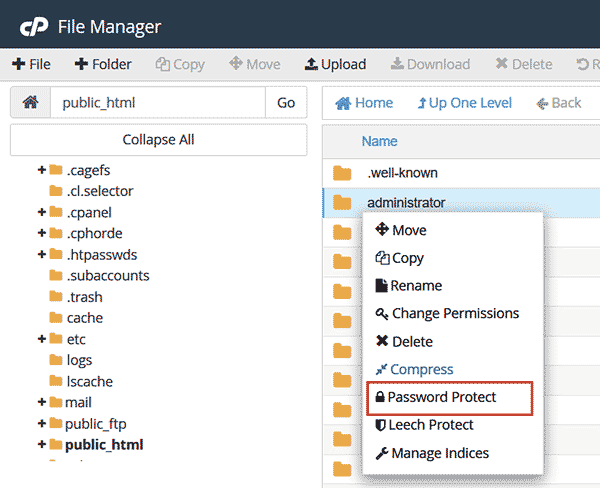This screenshot has width=600, height=488.
Task: Expand the .cphorde tree folder
Action: pos(42,233)
